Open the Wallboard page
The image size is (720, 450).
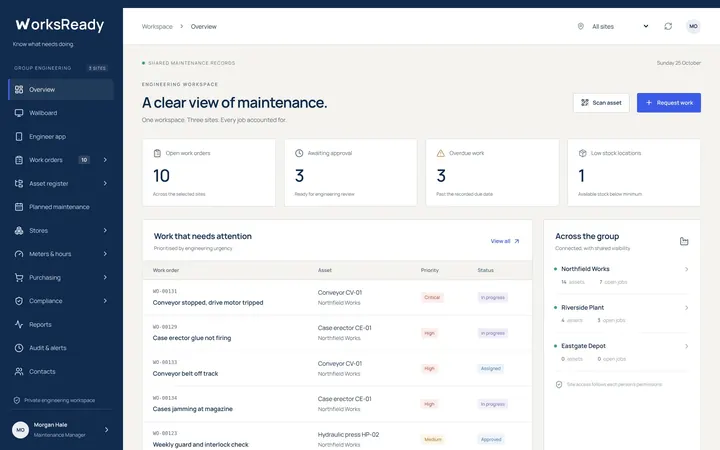[61, 113]
